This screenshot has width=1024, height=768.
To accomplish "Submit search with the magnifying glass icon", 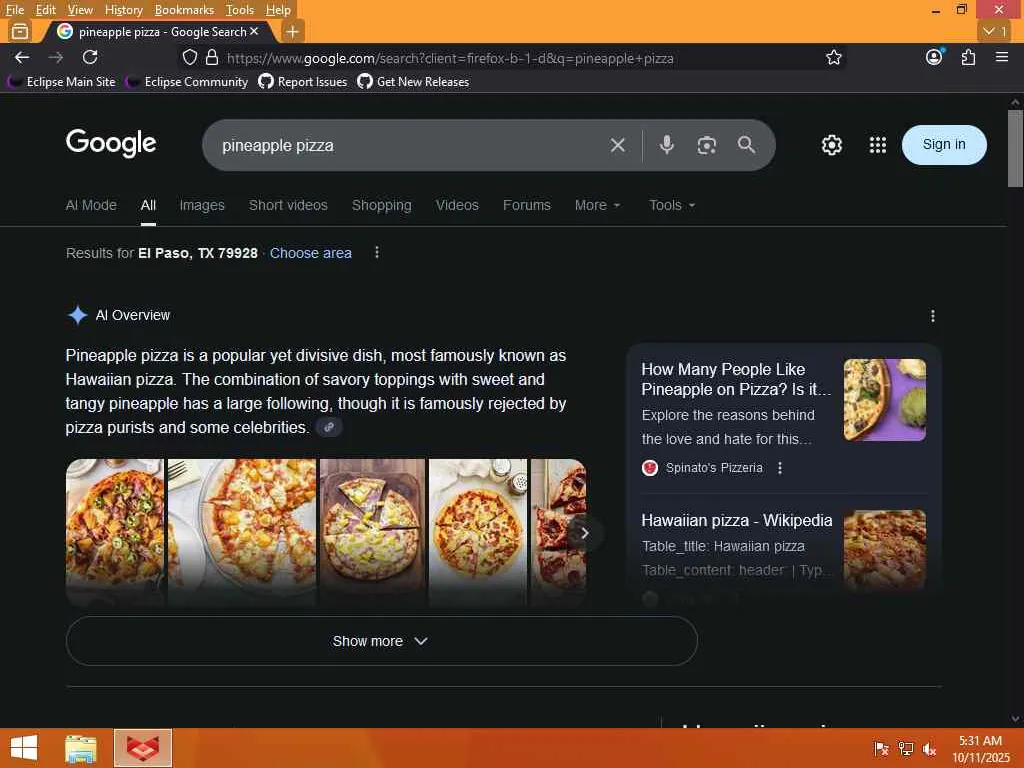I will pos(746,145).
